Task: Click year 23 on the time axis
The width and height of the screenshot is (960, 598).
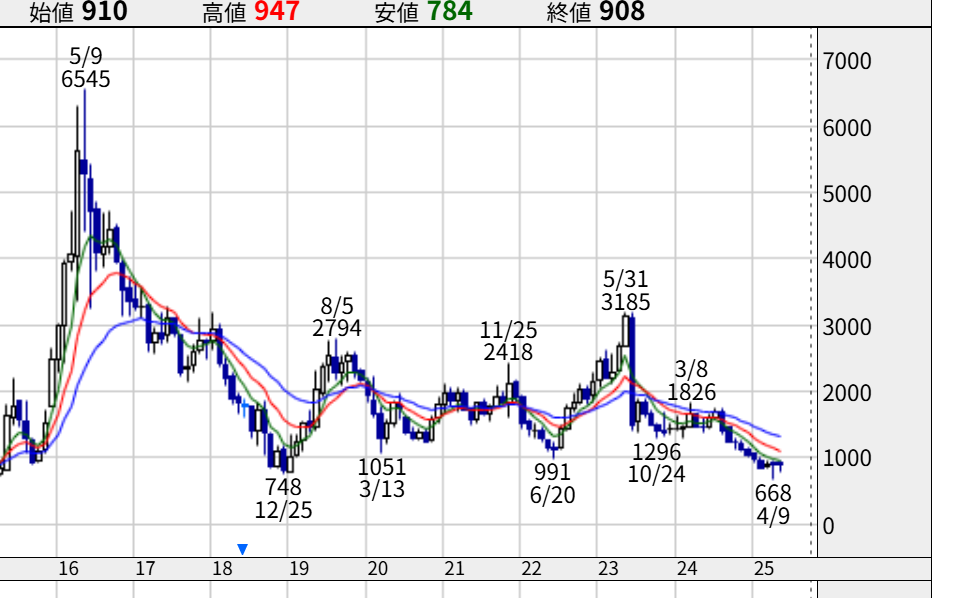Action: click(x=609, y=569)
